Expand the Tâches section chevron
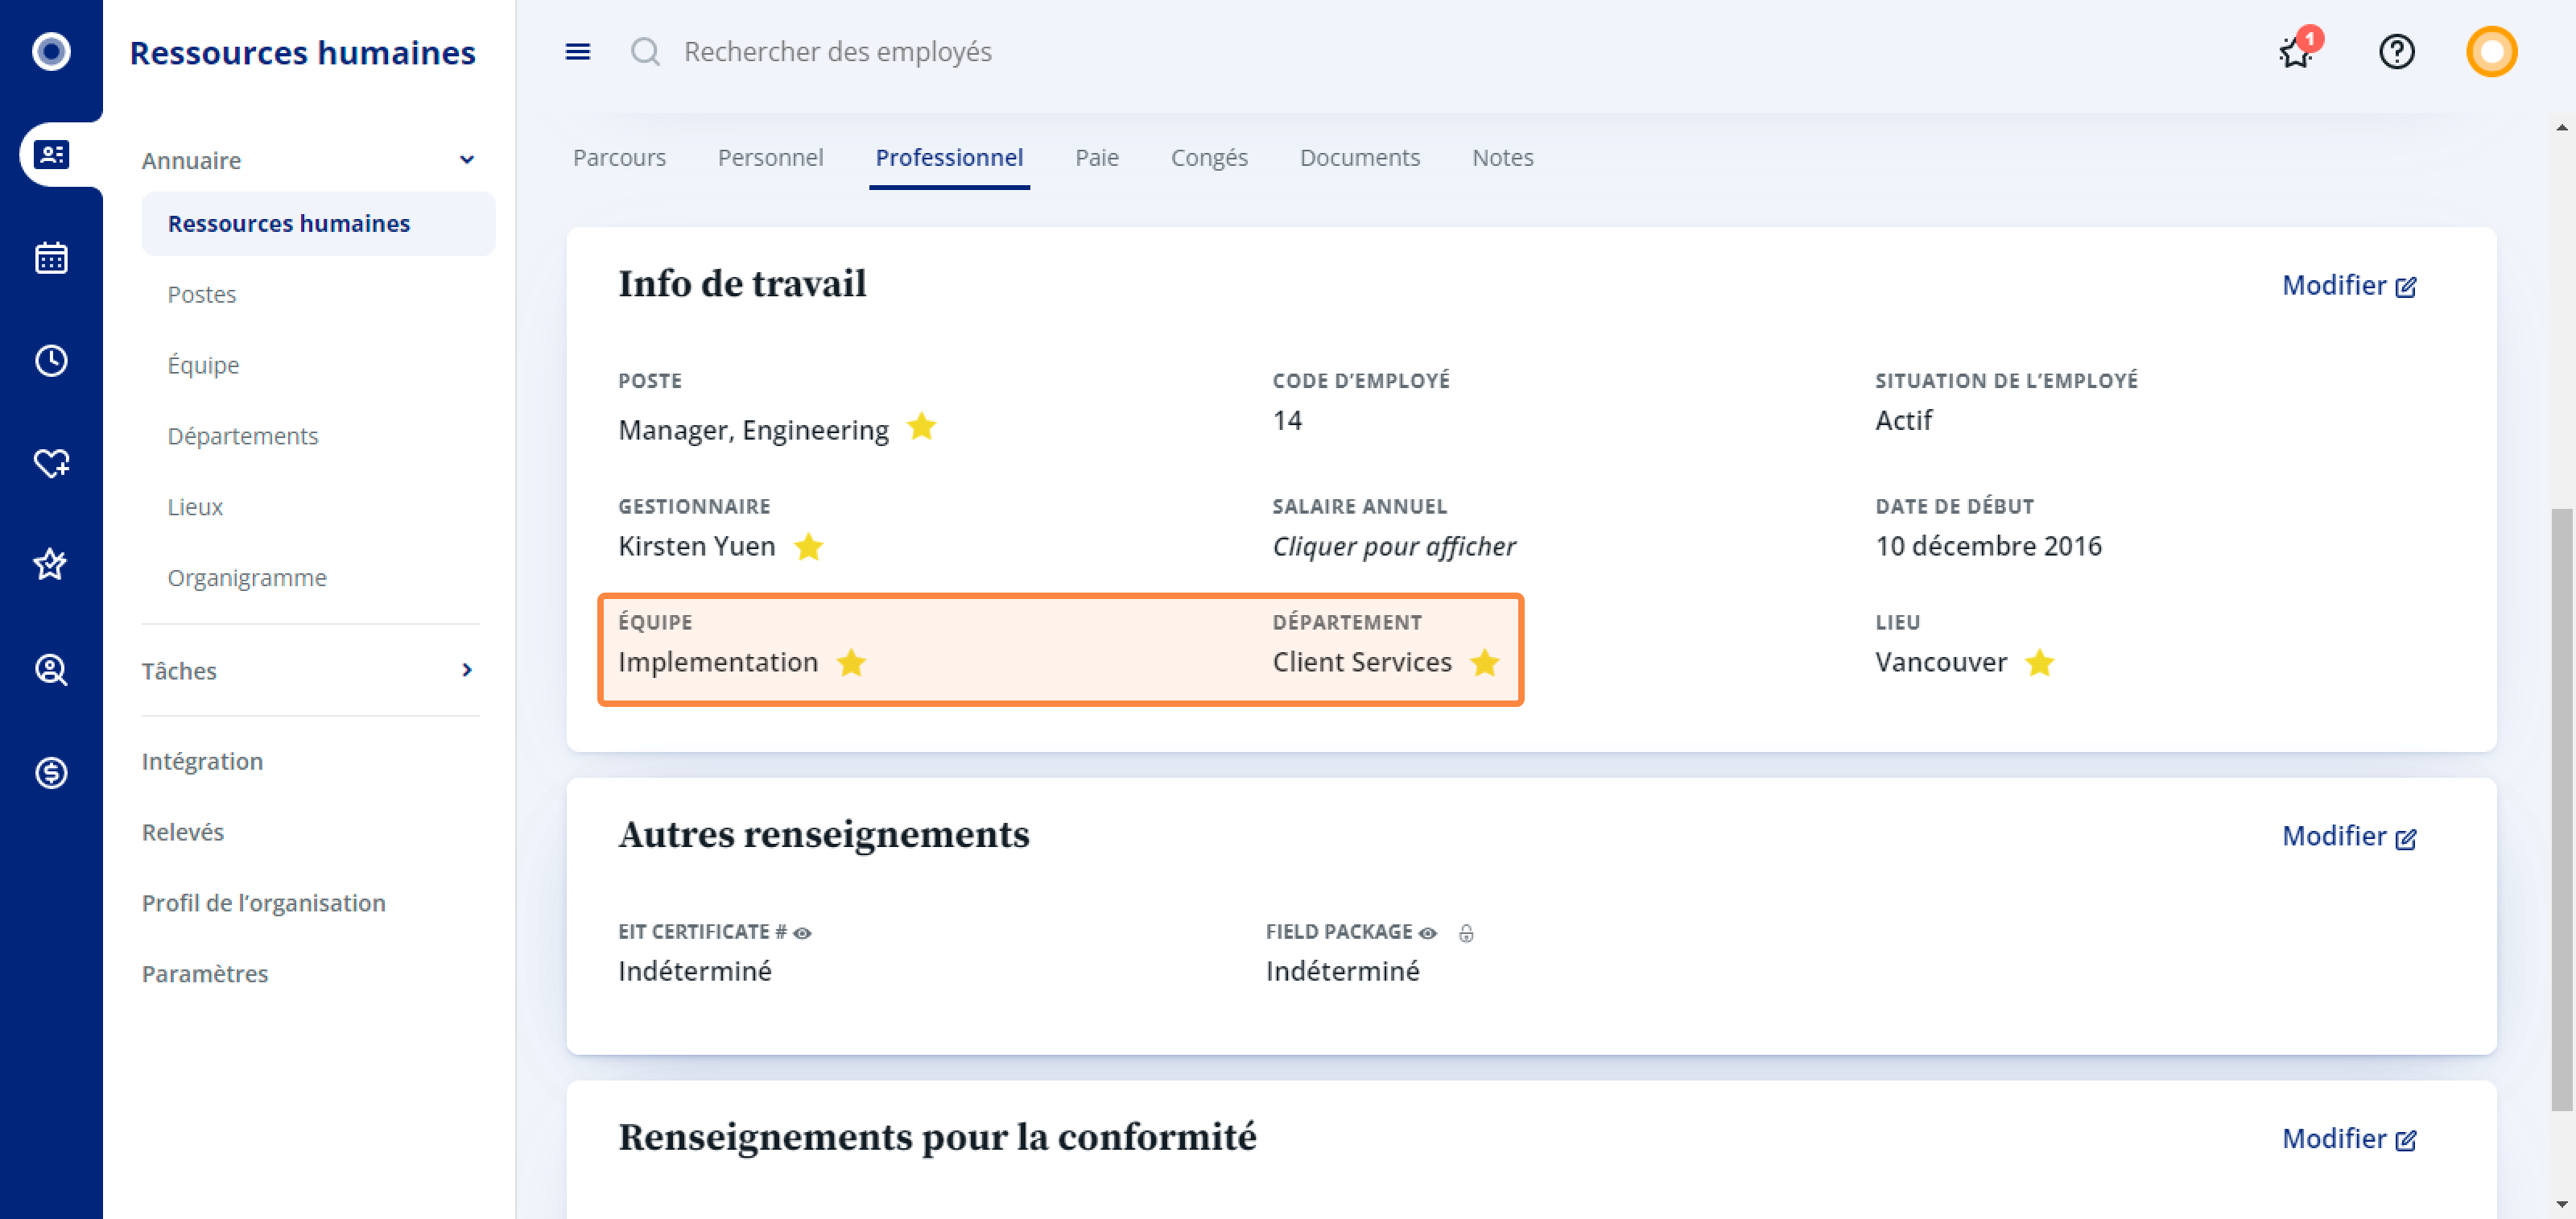 coord(466,670)
